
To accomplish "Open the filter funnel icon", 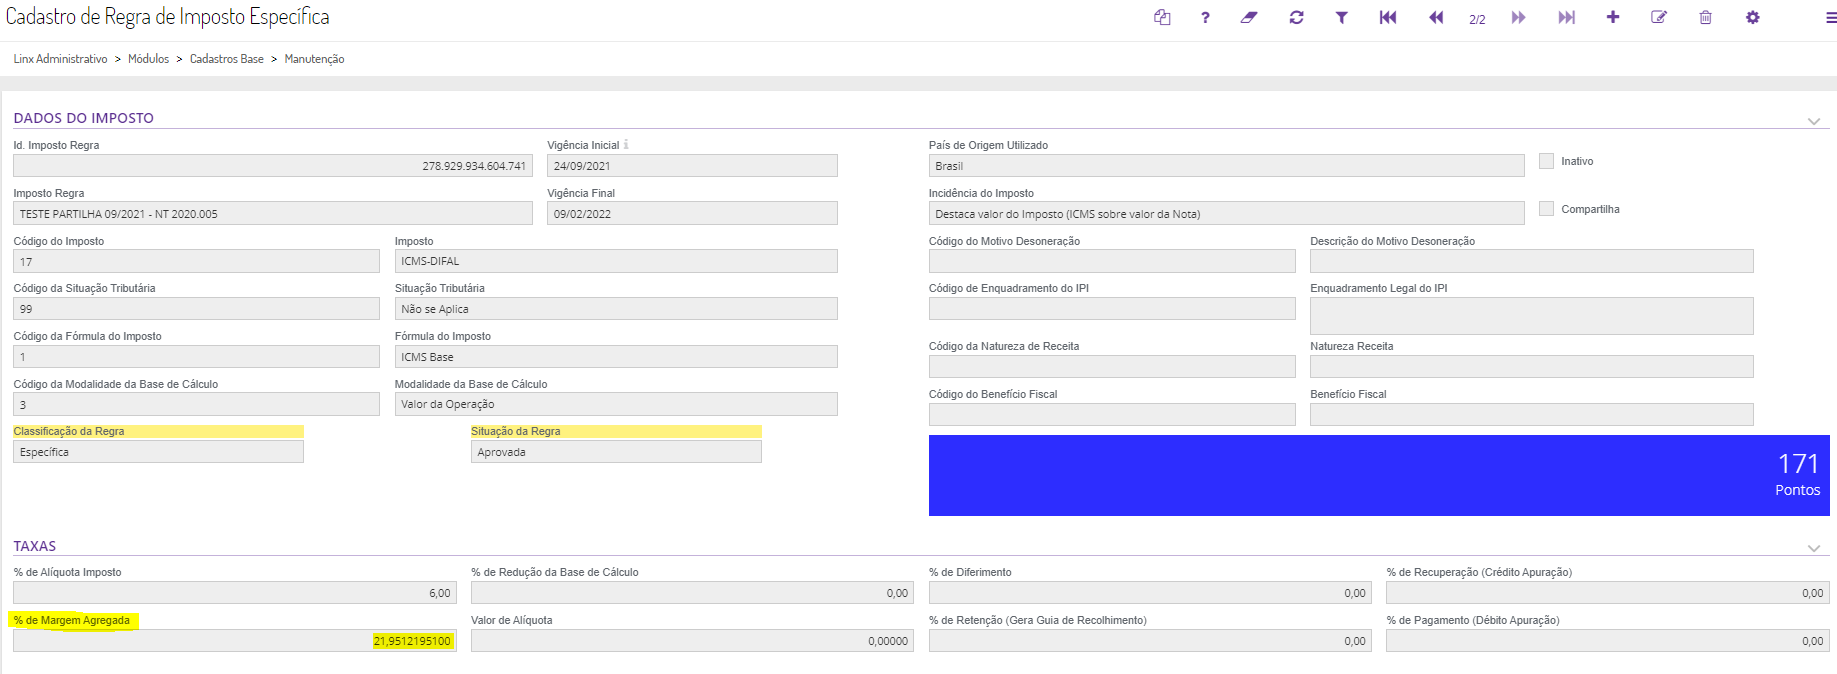I will click(1341, 17).
